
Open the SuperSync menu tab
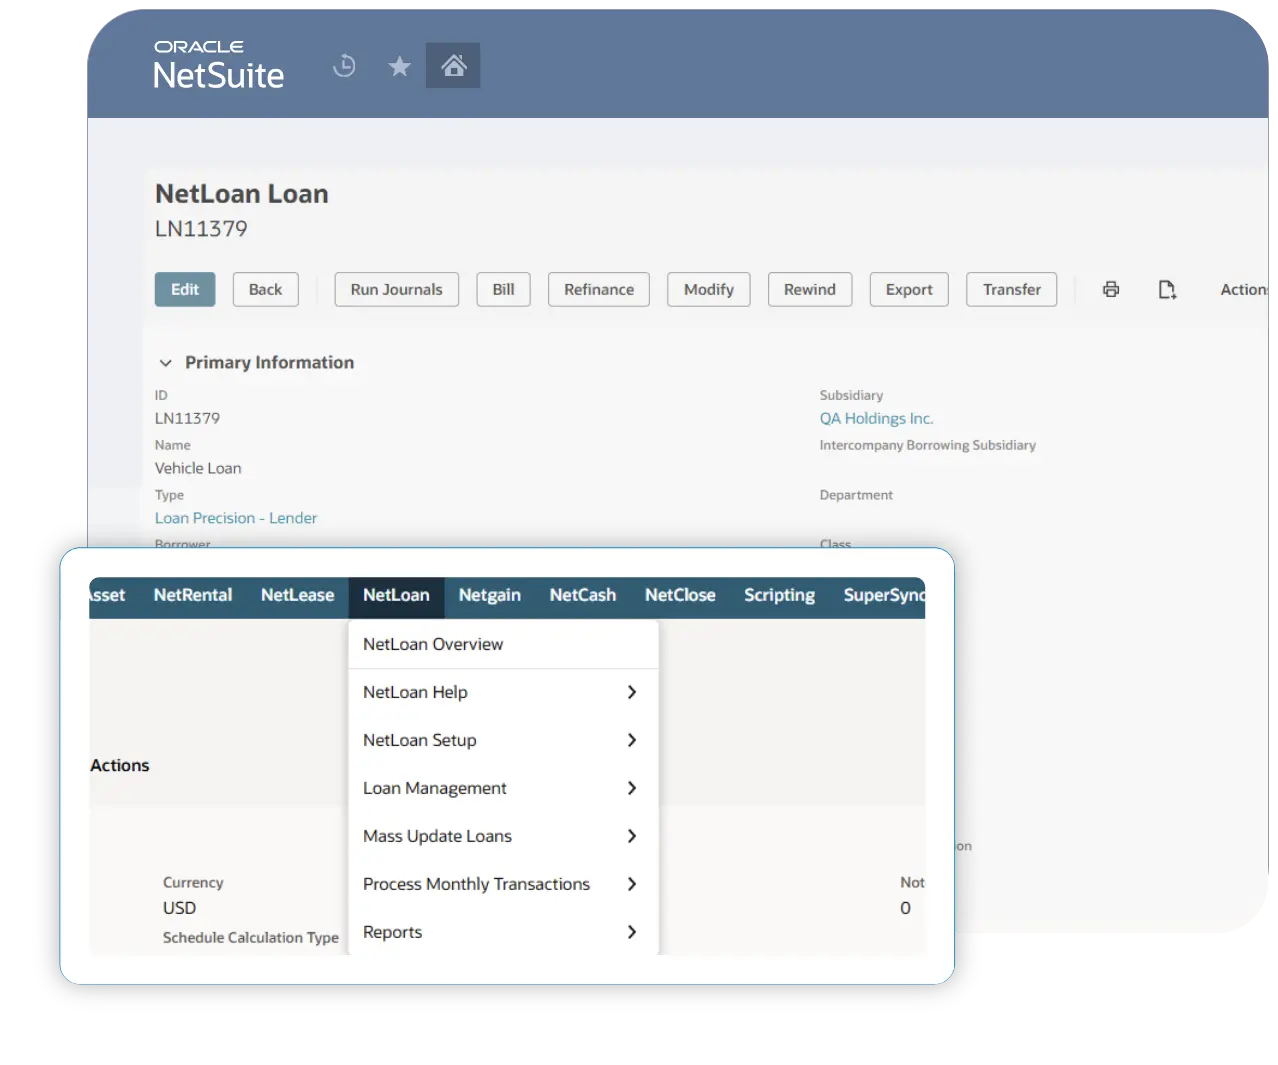click(884, 595)
